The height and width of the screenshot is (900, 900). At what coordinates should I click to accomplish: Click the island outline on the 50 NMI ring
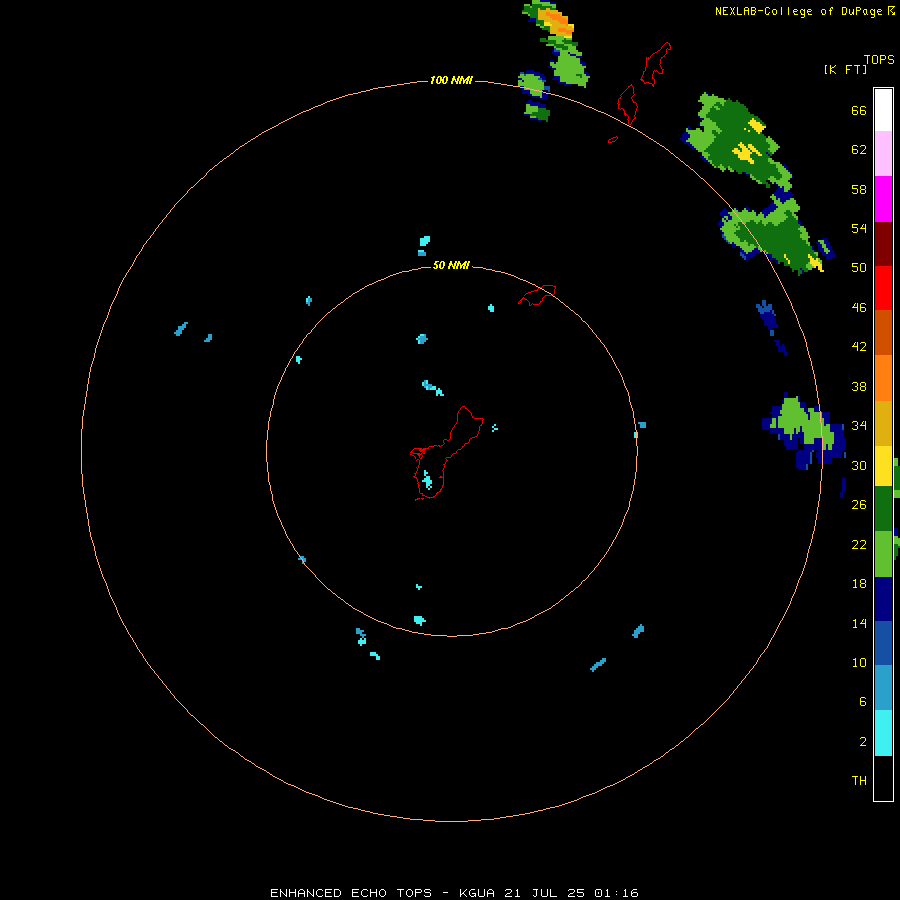537,295
